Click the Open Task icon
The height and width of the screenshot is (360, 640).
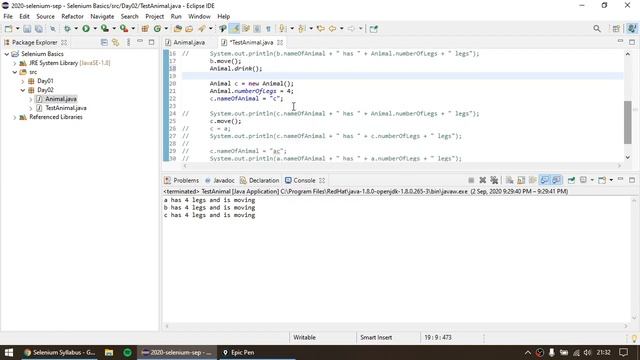click(189, 29)
